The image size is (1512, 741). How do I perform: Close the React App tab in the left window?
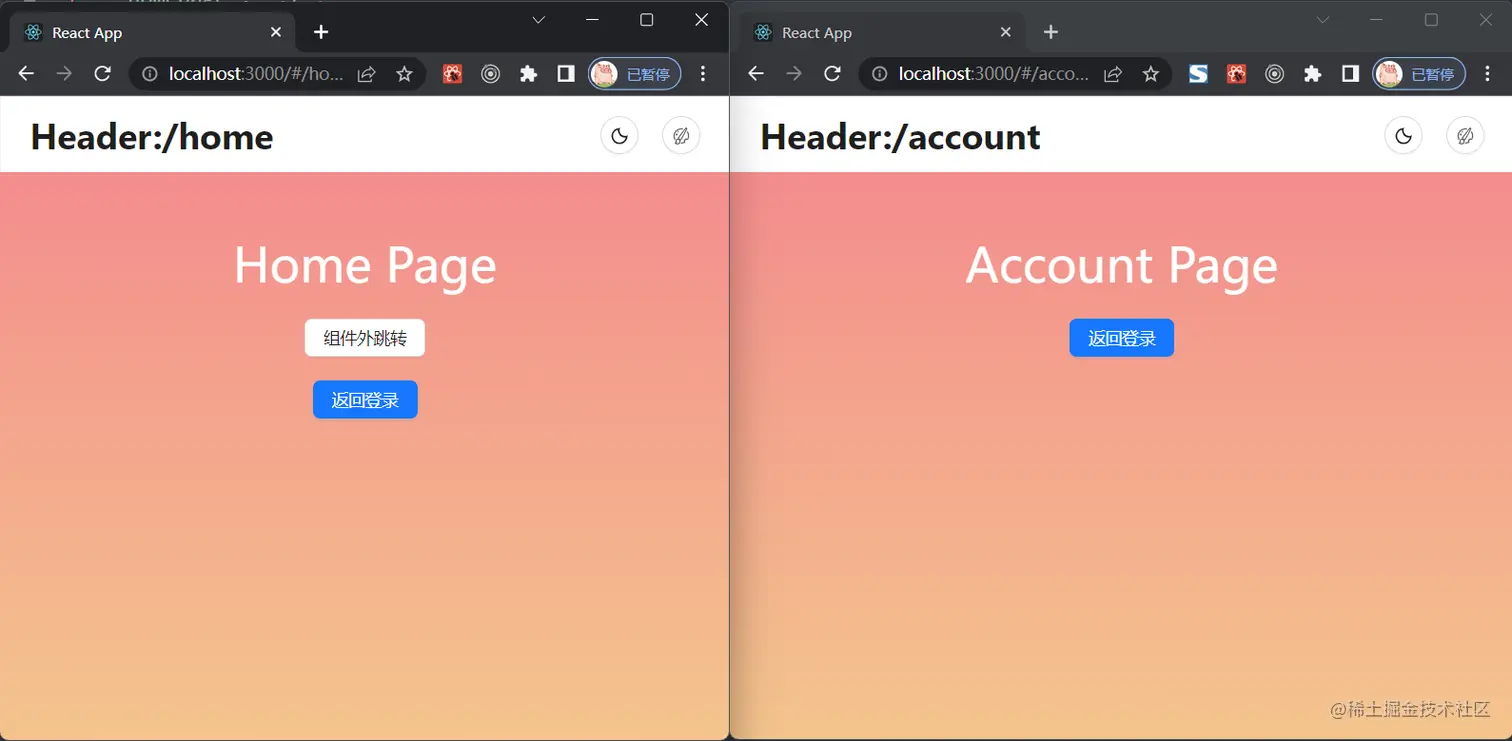[x=276, y=33]
